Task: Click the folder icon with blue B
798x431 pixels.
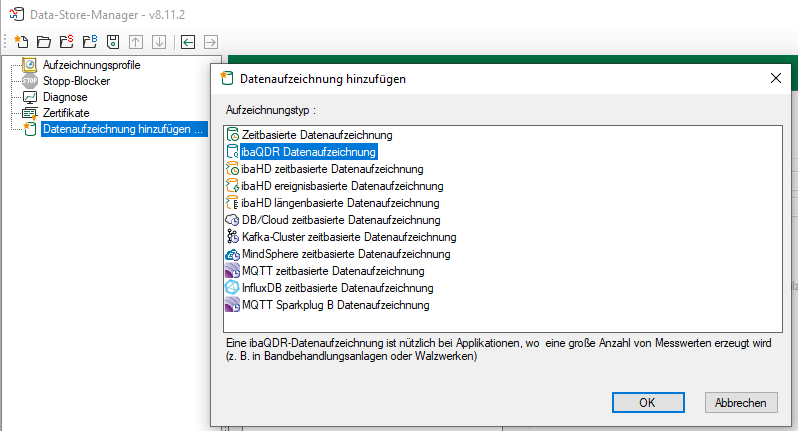Action: tap(90, 42)
